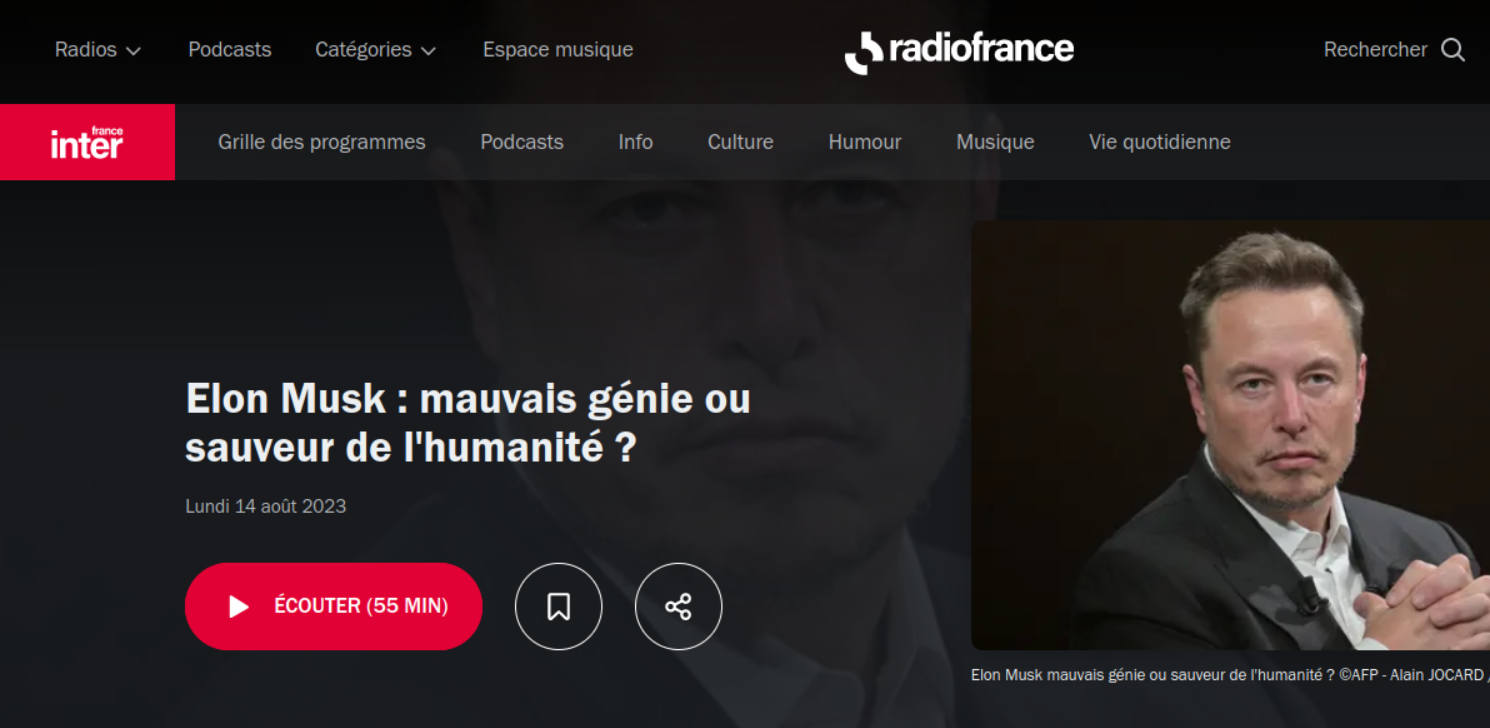This screenshot has width=1490, height=728.
Task: Open search via the magnifier icon
Action: (1453, 50)
